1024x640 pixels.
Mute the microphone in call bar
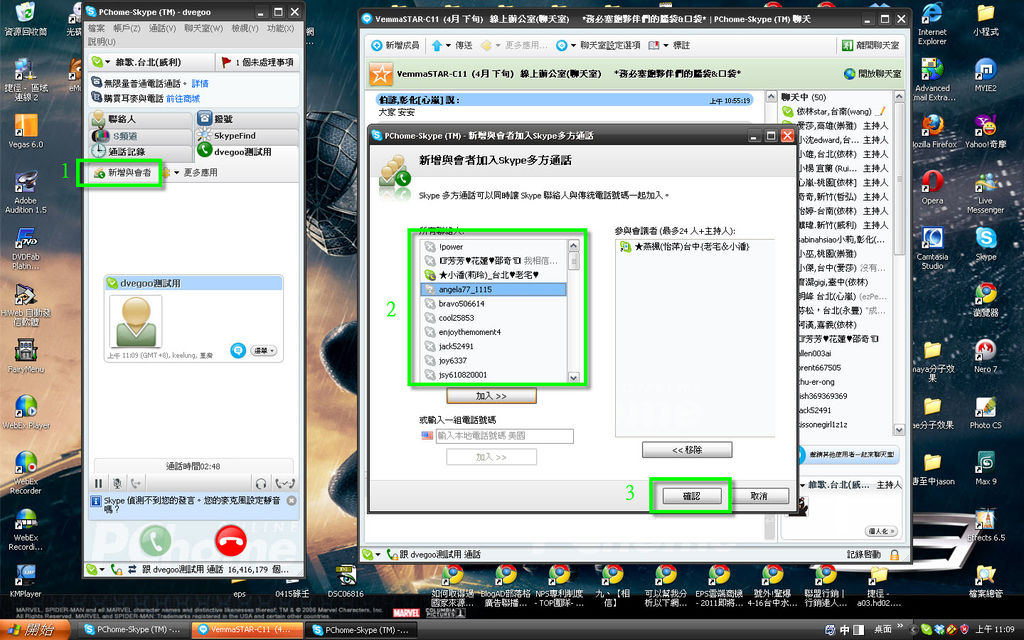click(117, 483)
